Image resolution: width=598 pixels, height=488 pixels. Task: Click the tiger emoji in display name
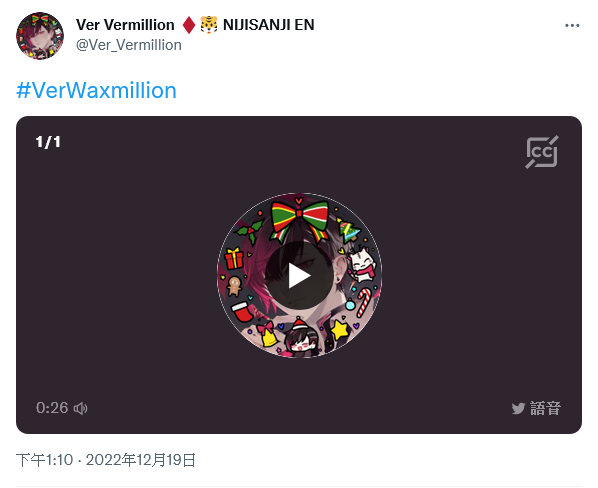pos(209,25)
